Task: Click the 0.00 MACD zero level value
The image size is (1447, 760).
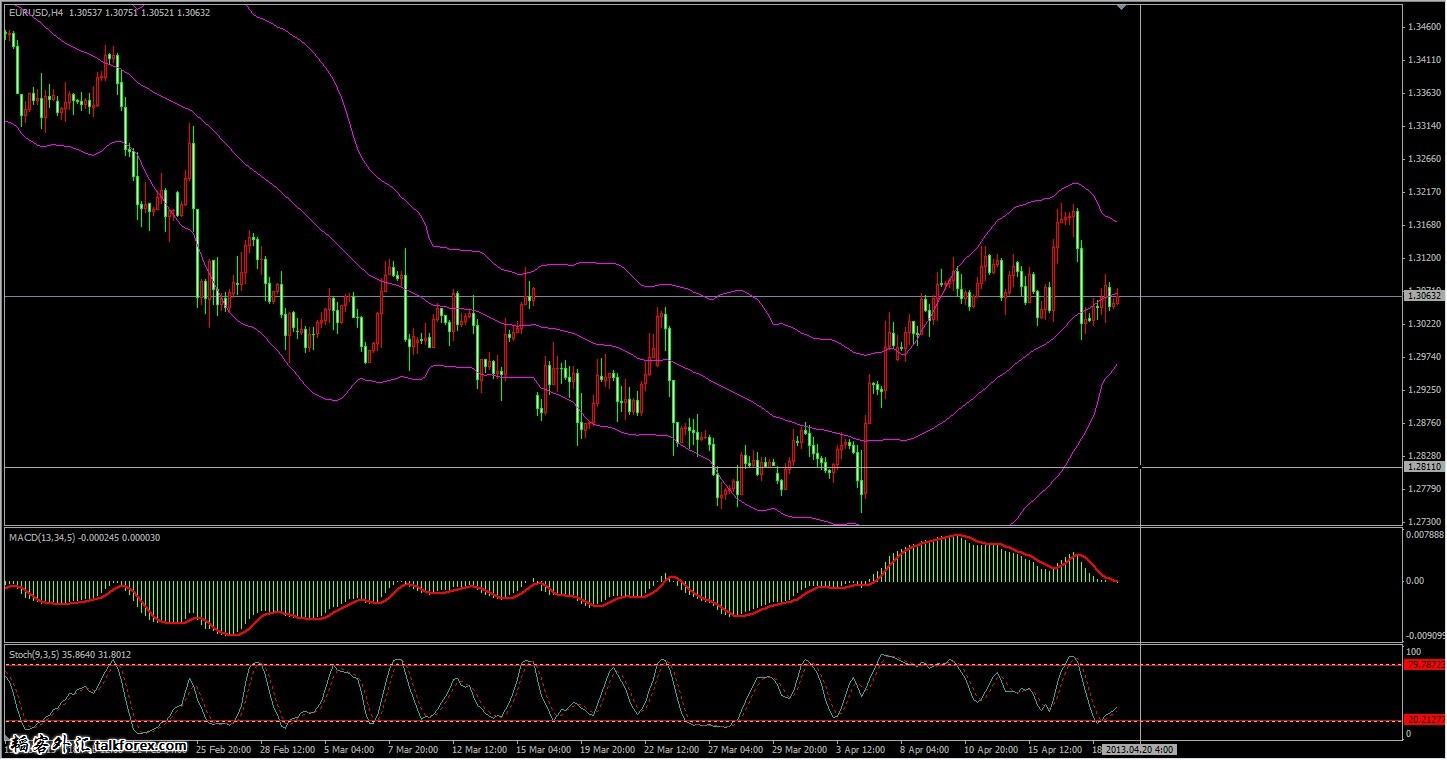Action: click(1415, 581)
